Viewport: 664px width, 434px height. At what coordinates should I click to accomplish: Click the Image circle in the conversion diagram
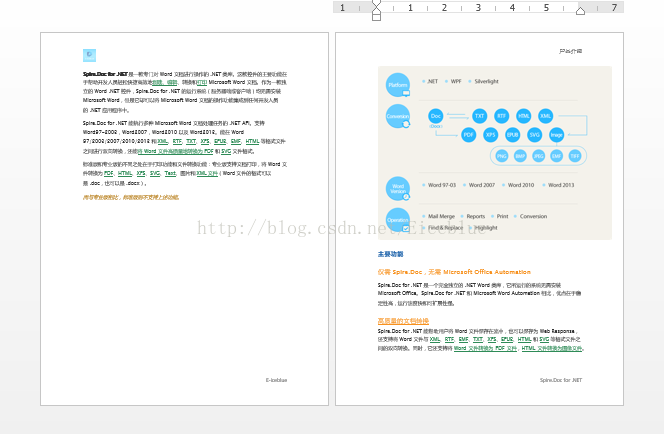[x=556, y=135]
